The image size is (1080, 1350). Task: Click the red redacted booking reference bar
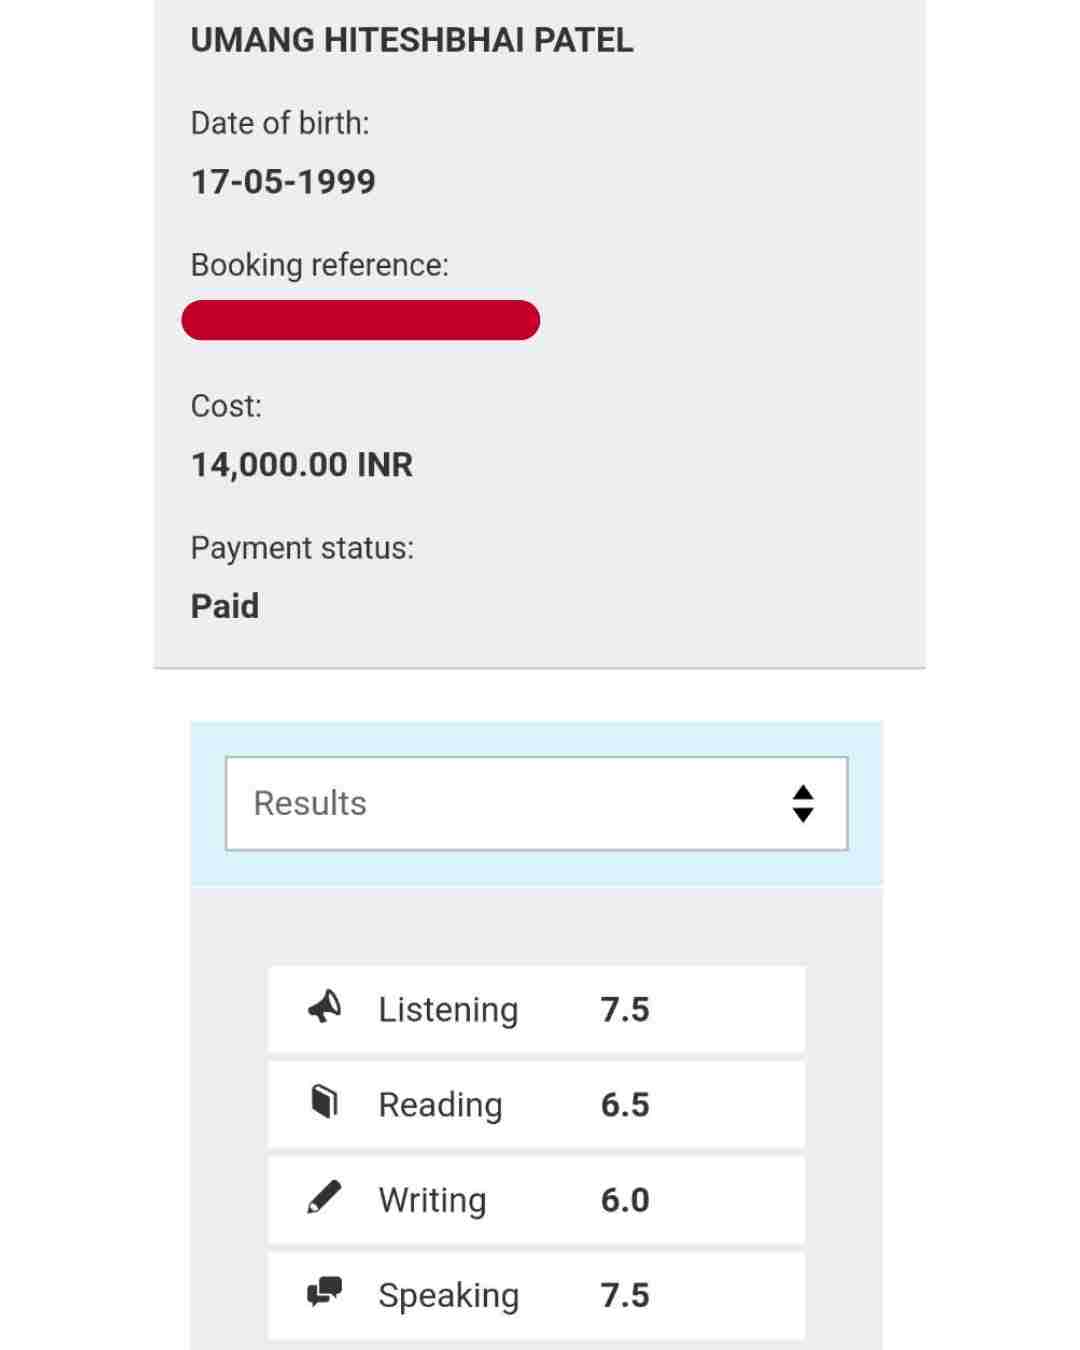point(361,320)
